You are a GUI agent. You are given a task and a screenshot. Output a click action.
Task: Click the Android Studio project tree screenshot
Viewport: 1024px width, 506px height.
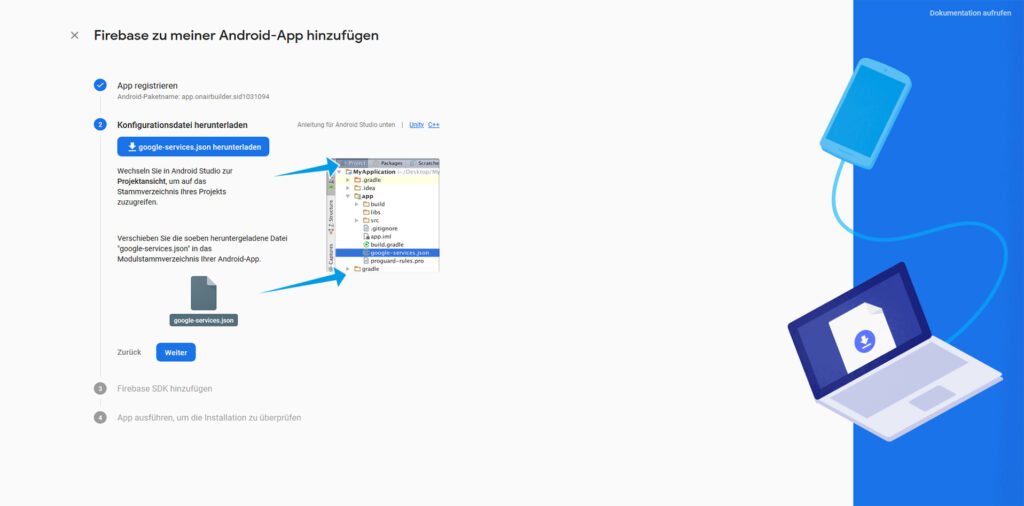(383, 215)
